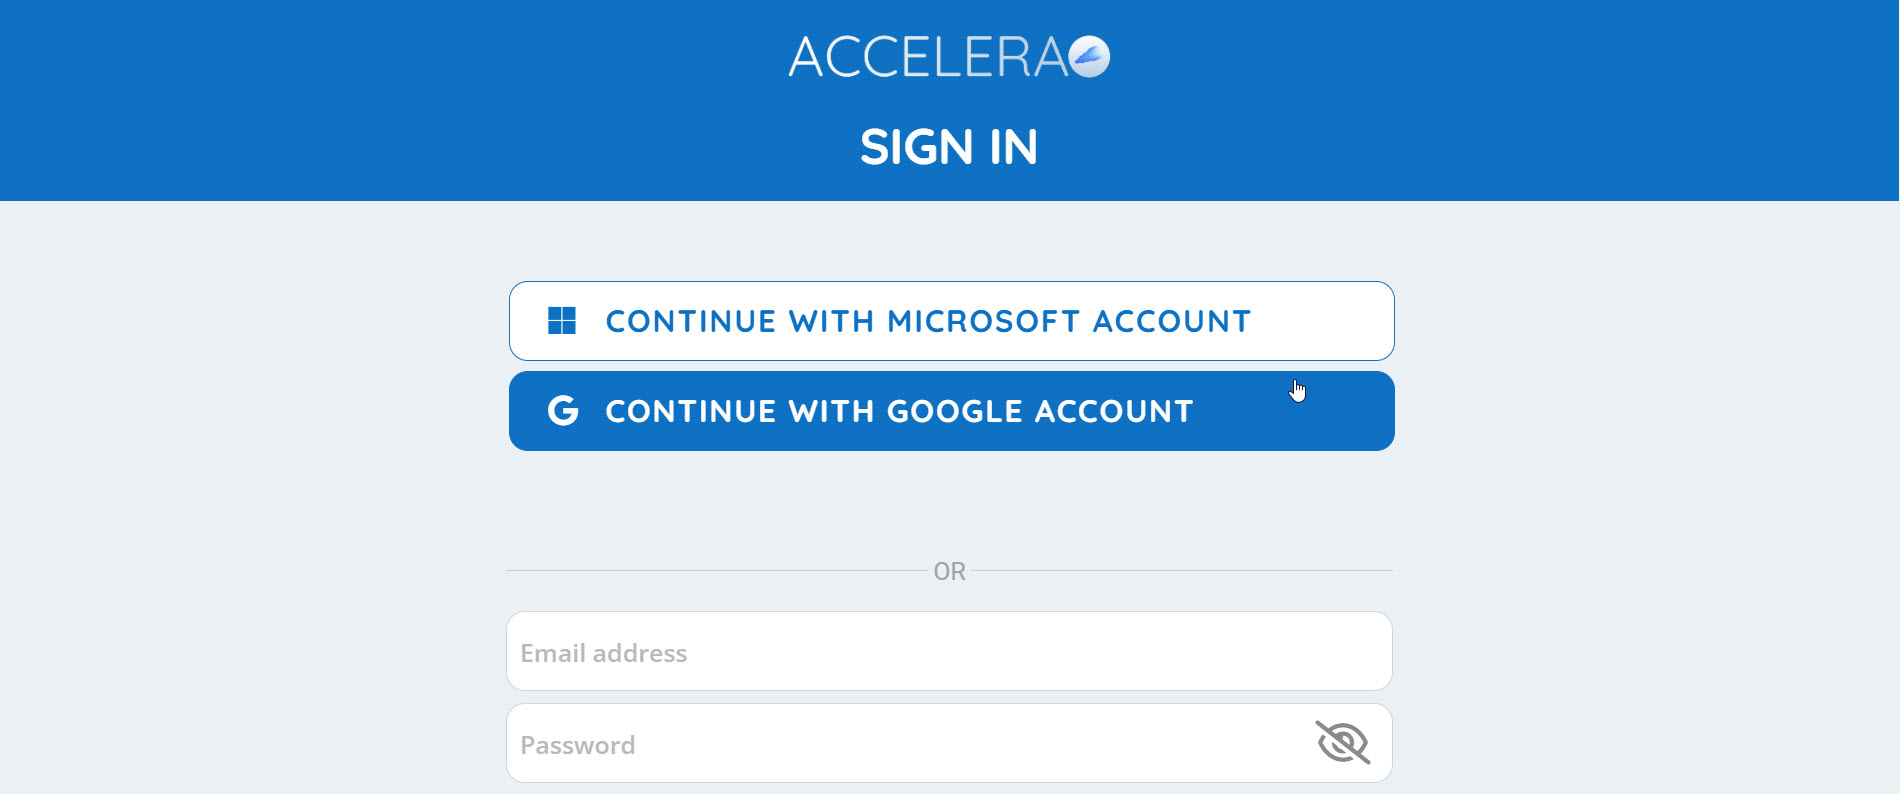Click the ACCELERA wordmark in the header

[x=928, y=57]
